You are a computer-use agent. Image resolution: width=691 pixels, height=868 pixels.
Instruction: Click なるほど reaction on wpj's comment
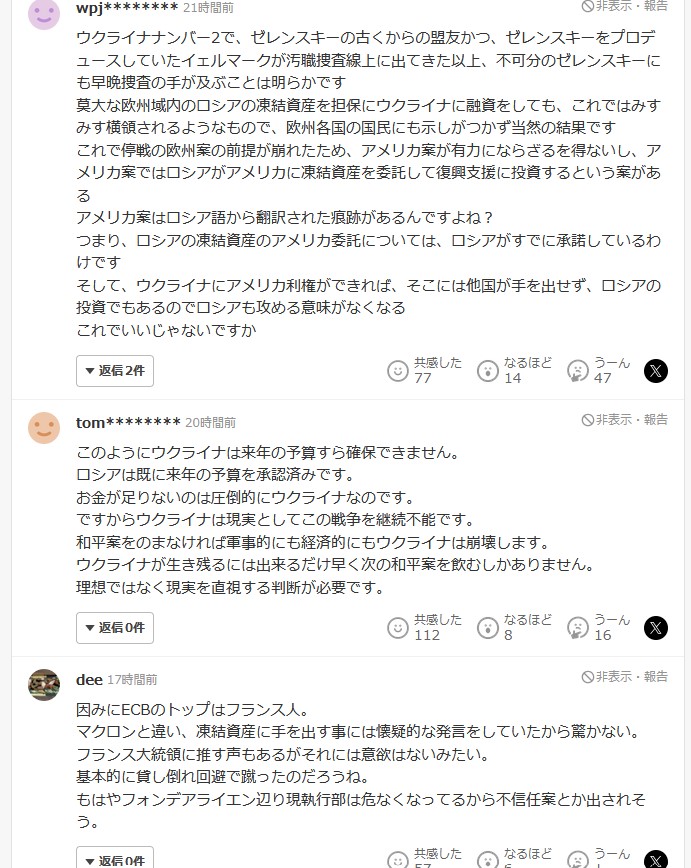coord(488,371)
